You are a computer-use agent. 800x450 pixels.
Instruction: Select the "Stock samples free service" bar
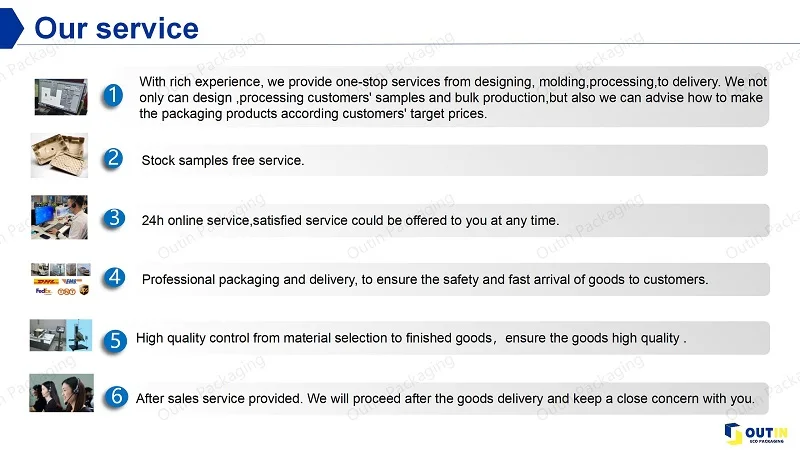[x=450, y=160]
